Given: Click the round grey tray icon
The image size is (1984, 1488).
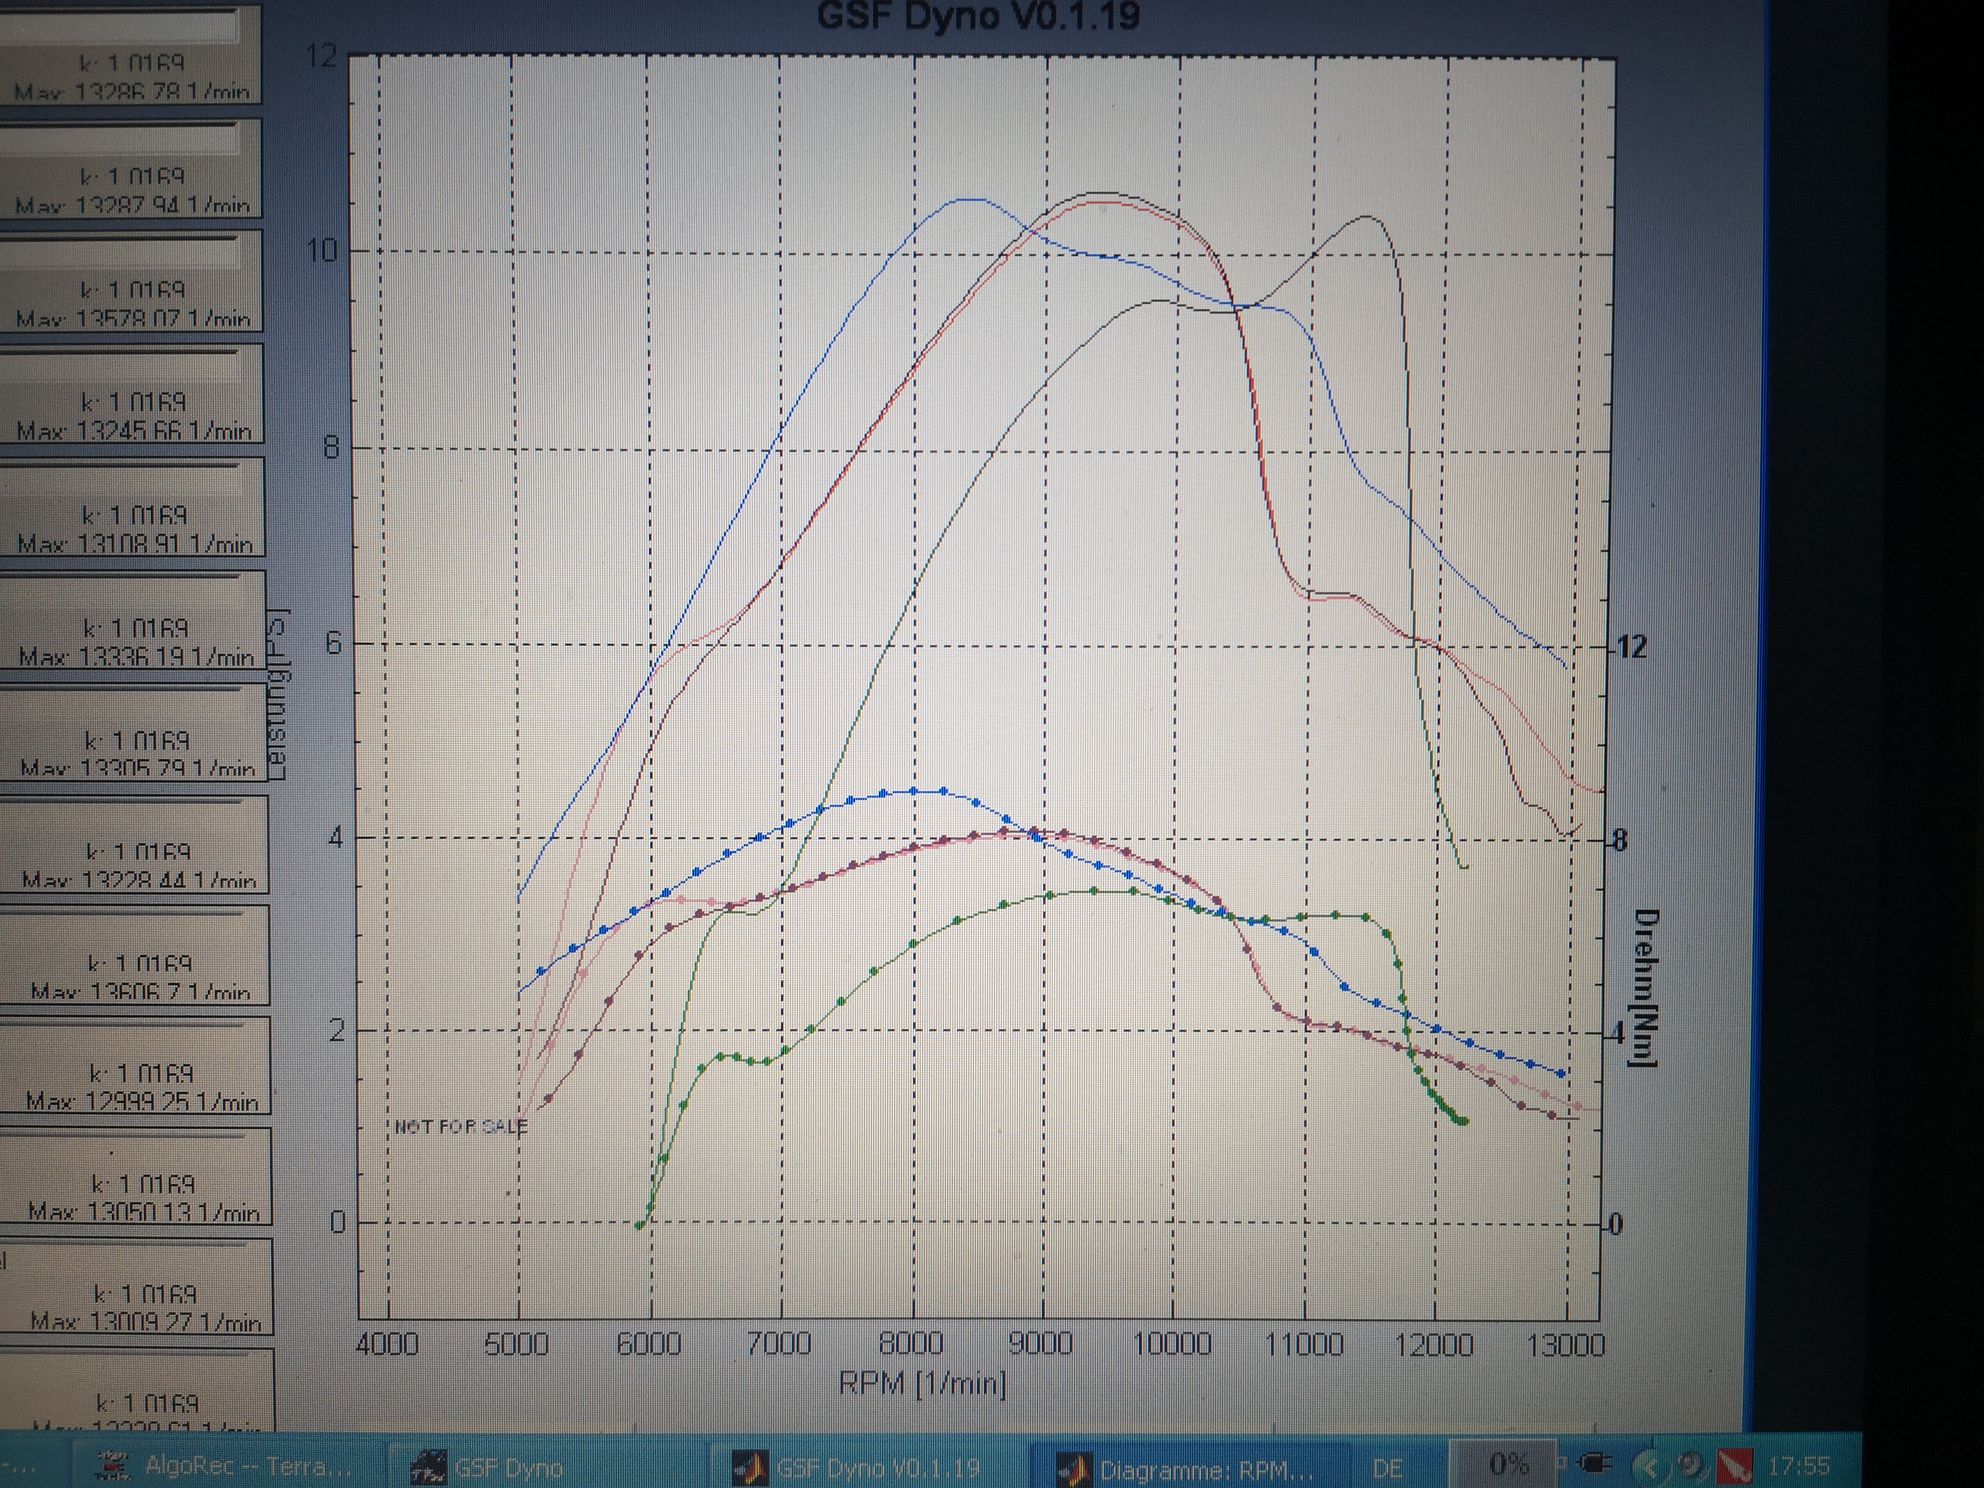Looking at the screenshot, I should pyautogui.click(x=1690, y=1465).
